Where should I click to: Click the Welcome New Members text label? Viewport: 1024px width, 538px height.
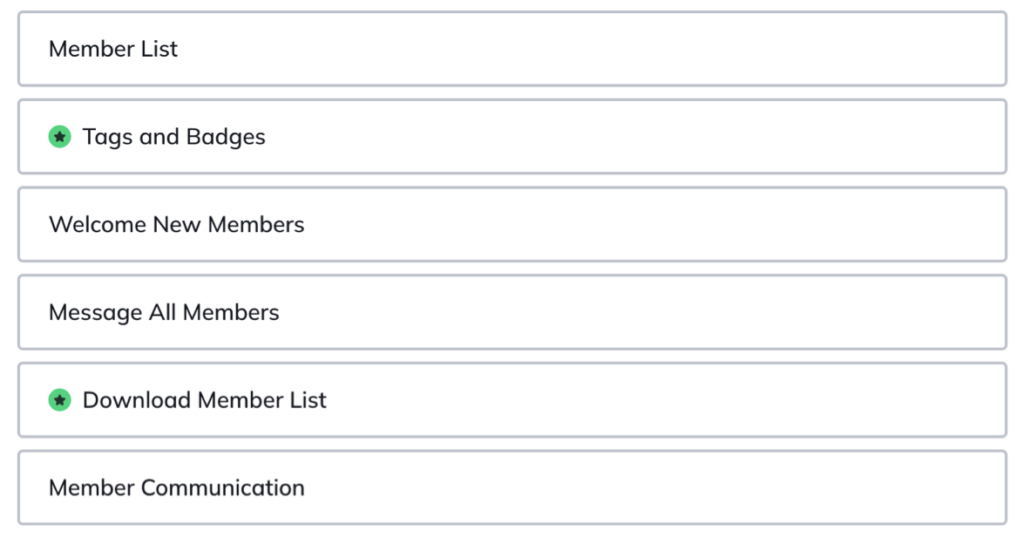coord(176,224)
